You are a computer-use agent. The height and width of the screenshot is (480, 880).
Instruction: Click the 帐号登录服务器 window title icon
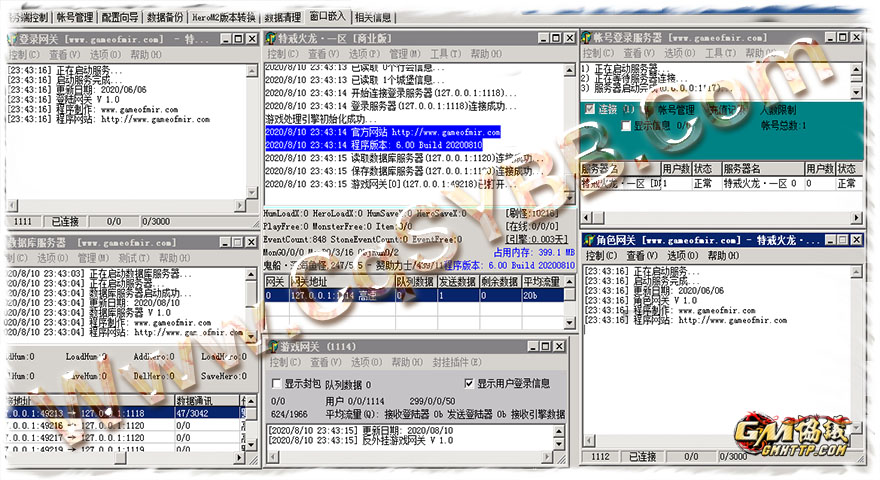pyautogui.click(x=586, y=38)
